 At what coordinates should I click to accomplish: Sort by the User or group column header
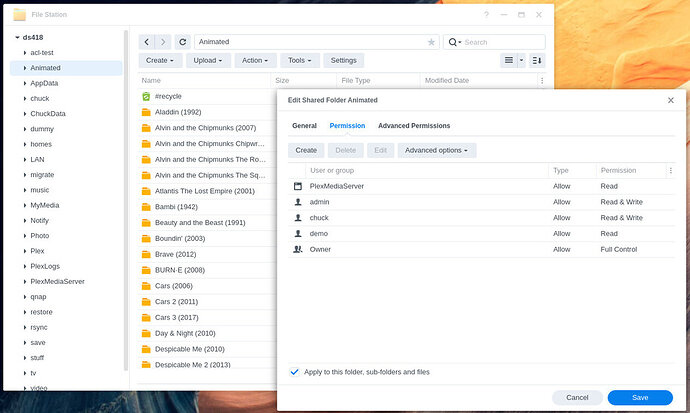click(x=427, y=171)
